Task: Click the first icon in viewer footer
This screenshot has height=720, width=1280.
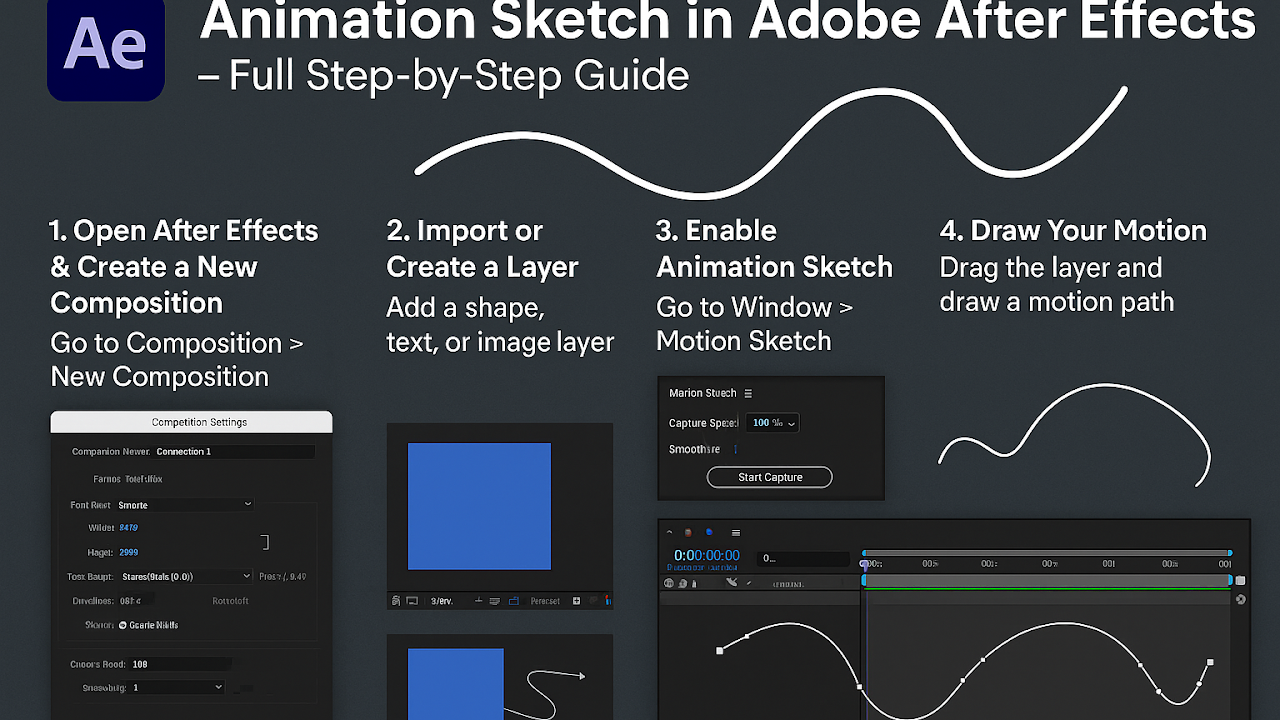Action: point(396,601)
